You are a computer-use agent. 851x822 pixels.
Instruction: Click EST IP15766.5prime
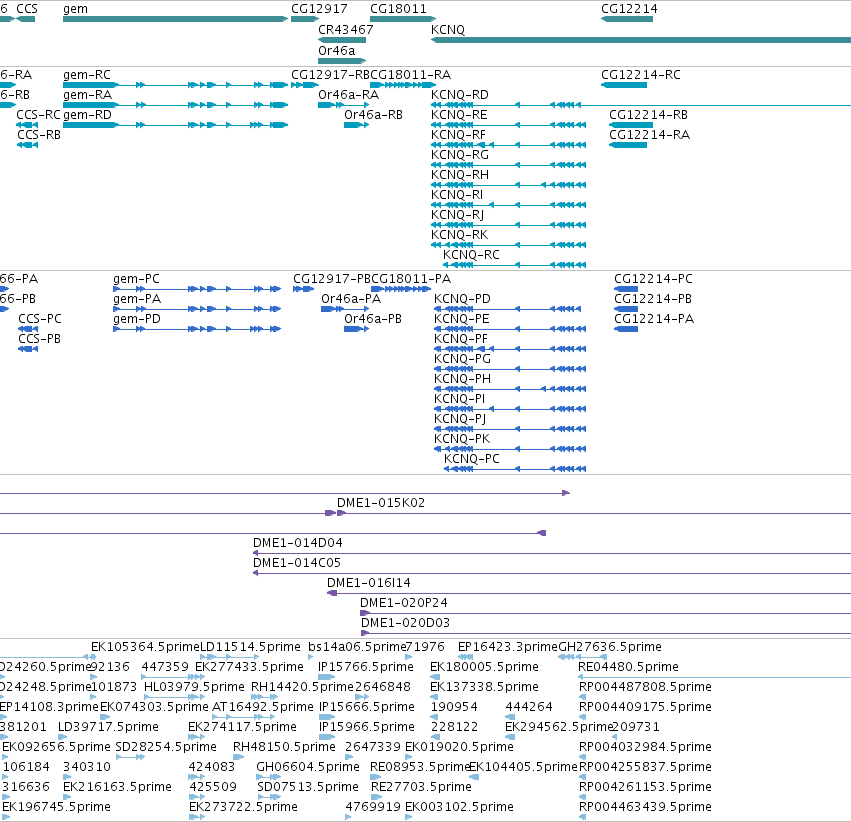pyautogui.click(x=366, y=667)
